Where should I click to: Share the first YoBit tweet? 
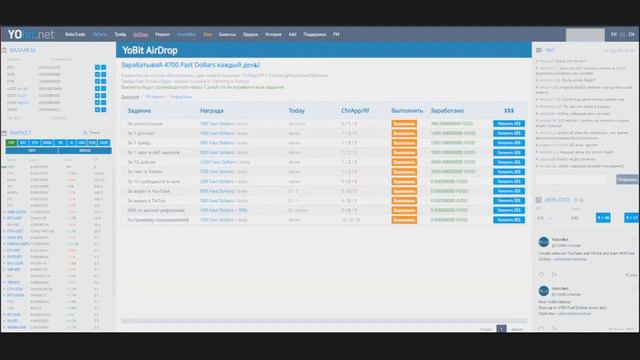point(554,275)
